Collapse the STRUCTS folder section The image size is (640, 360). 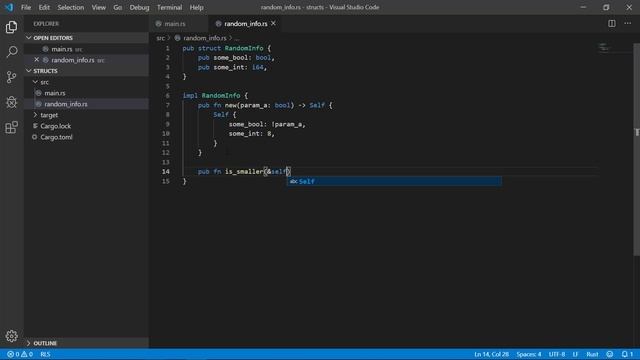tap(29, 71)
